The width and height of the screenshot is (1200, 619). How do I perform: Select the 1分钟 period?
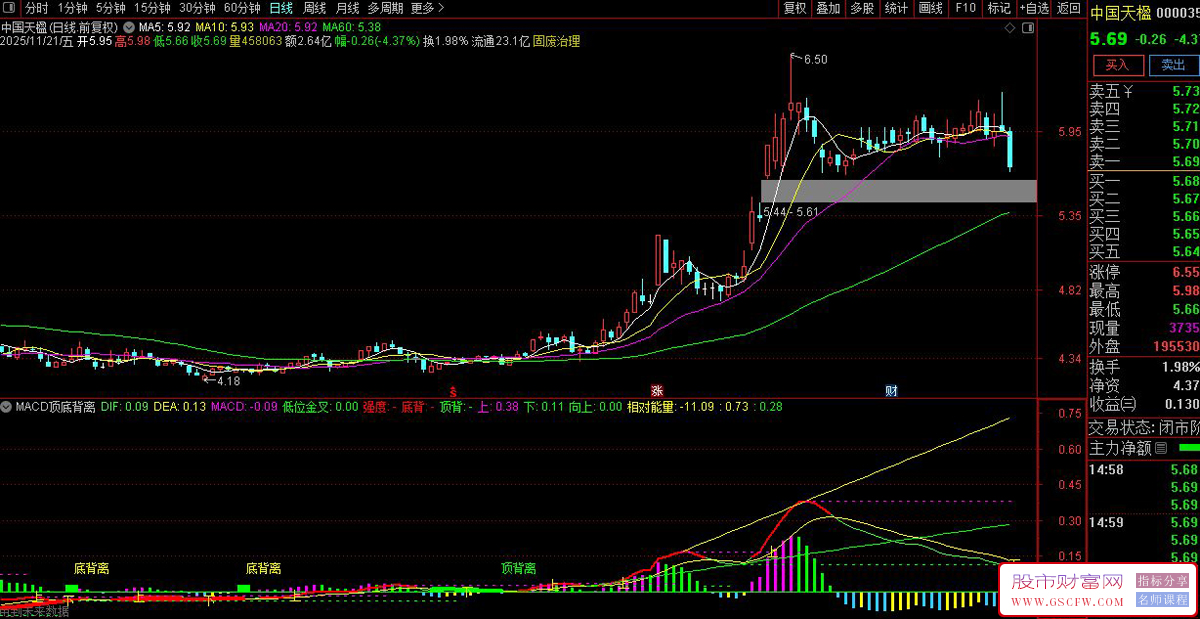point(73,8)
